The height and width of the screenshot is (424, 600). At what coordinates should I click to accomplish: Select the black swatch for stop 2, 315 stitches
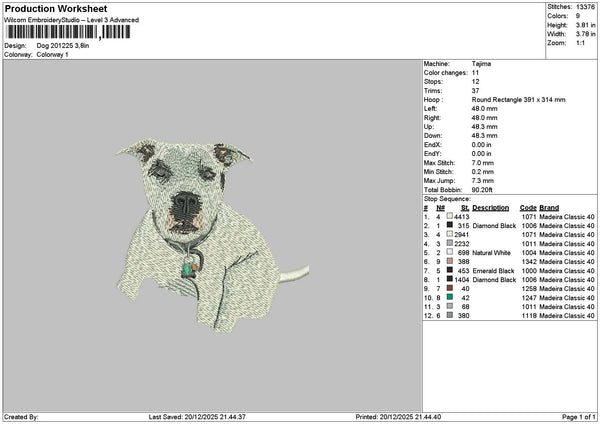[450, 225]
